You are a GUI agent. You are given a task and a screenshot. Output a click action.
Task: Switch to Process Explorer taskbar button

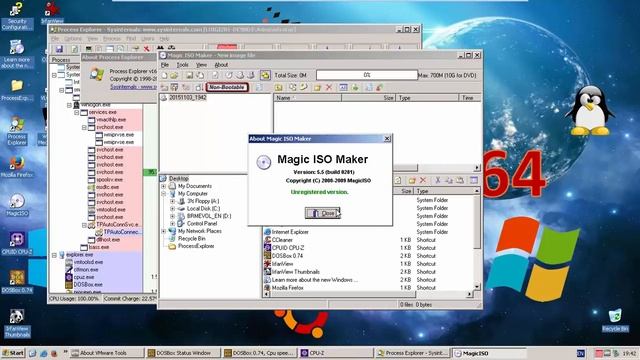click(413, 353)
